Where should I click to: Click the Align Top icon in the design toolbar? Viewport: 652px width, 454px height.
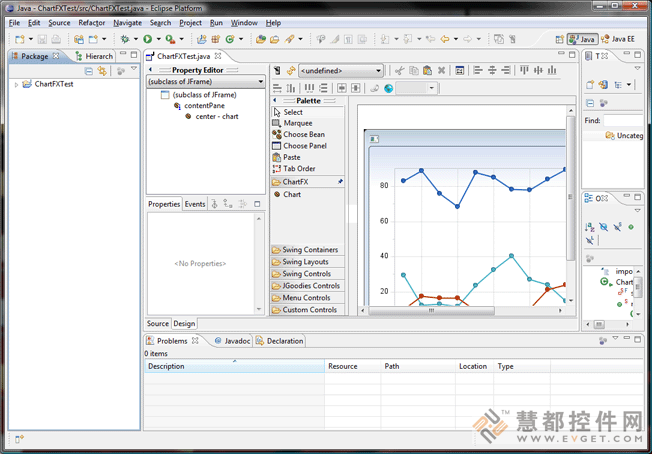[524, 70]
